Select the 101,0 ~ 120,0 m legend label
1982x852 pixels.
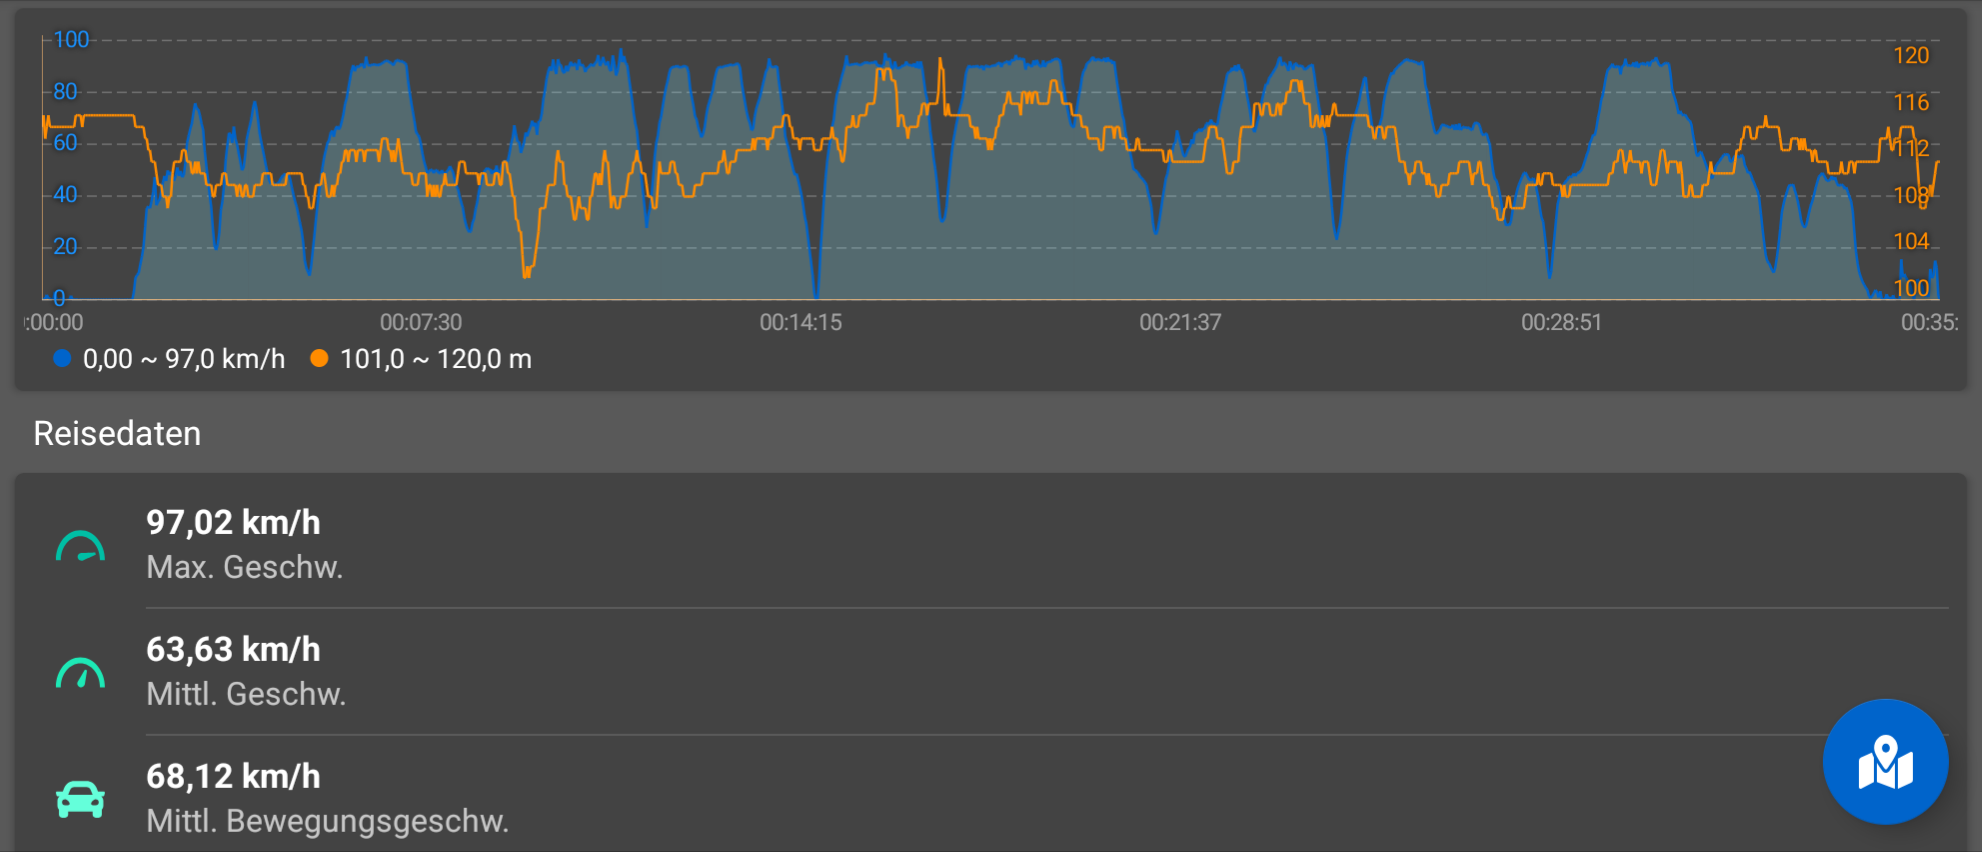click(x=436, y=359)
